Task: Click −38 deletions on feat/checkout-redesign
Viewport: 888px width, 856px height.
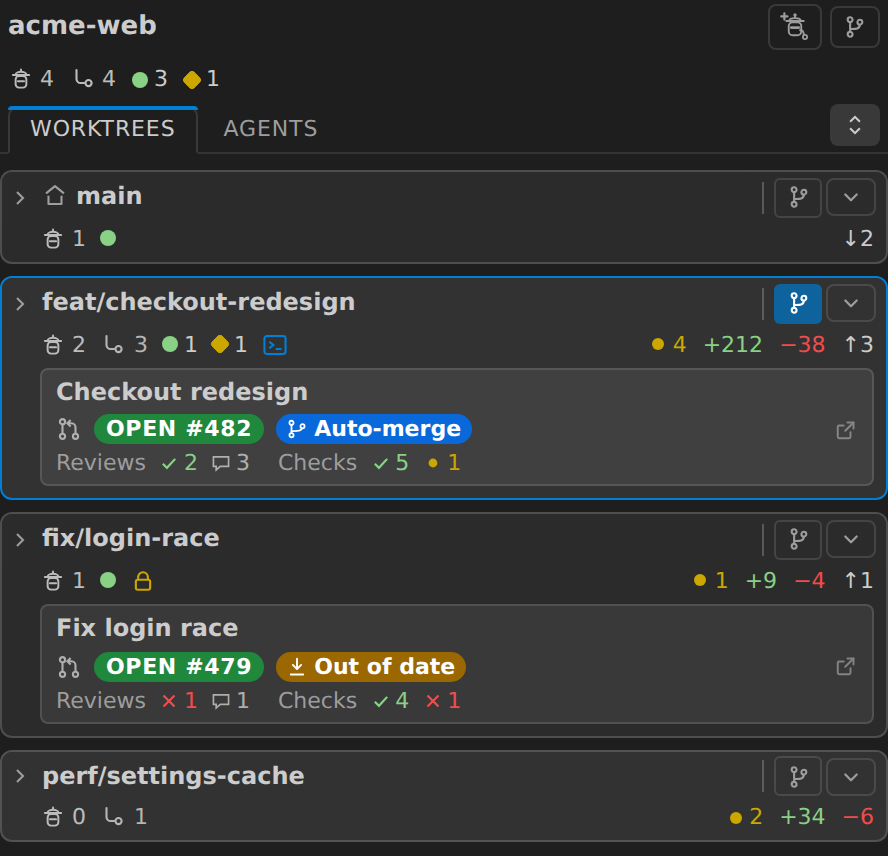Action: (x=802, y=344)
